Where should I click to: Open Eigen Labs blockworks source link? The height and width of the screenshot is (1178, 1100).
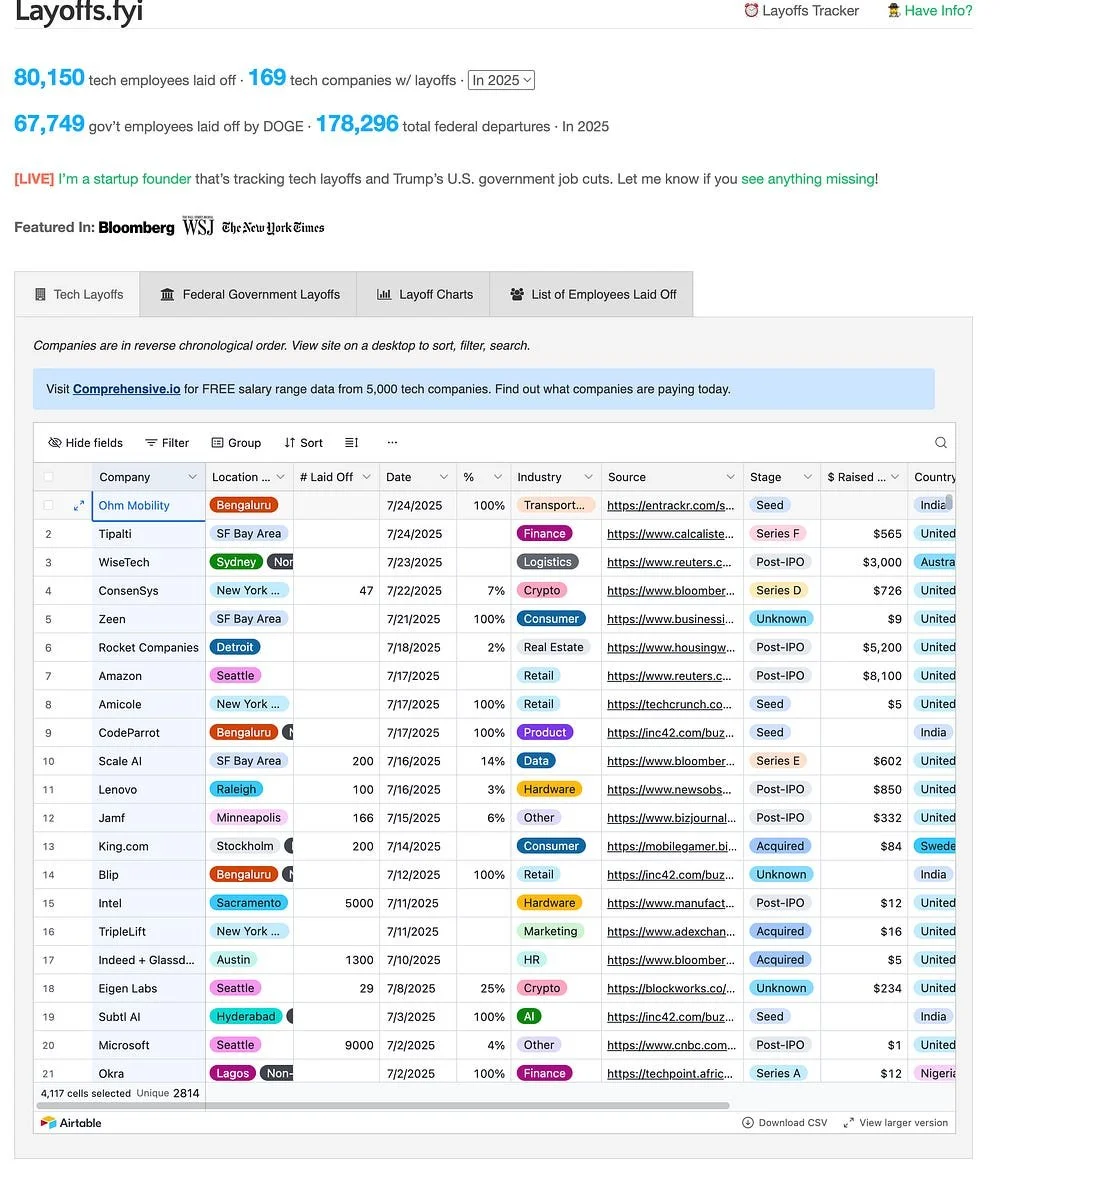point(670,989)
